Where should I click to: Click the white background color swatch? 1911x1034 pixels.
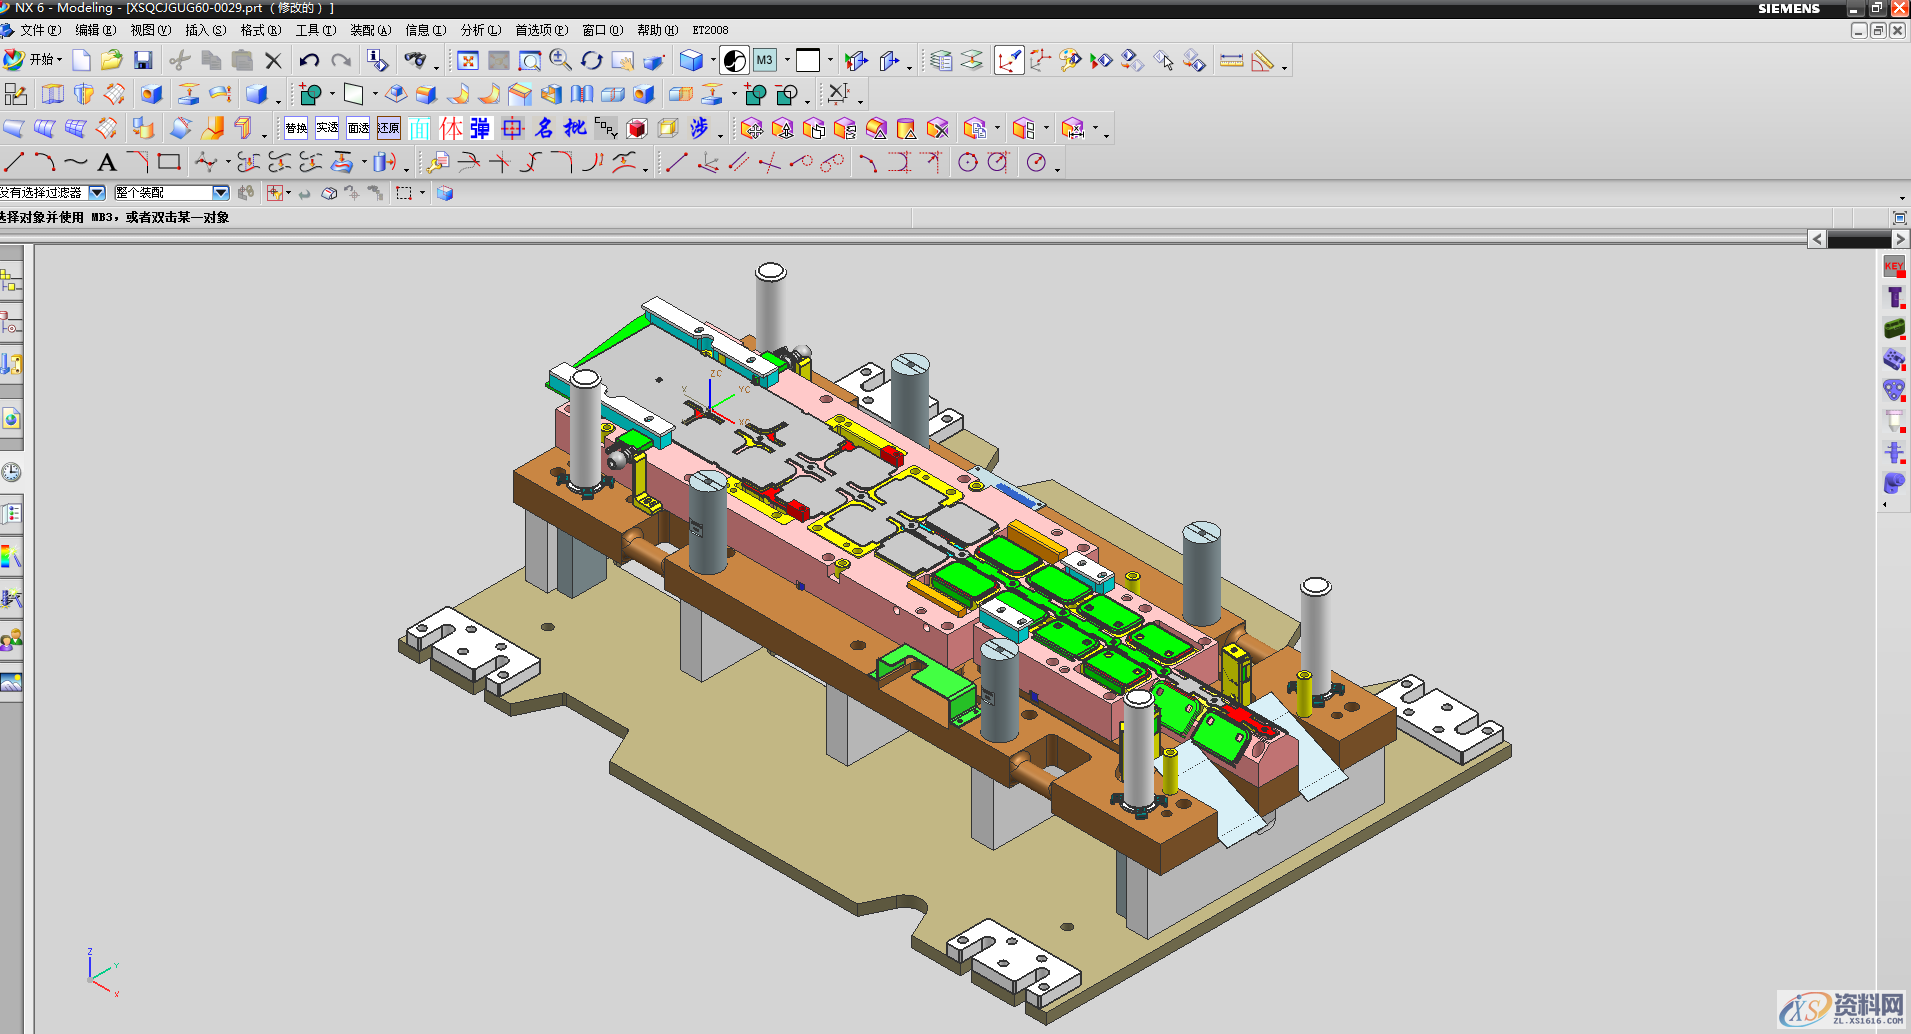[x=808, y=61]
